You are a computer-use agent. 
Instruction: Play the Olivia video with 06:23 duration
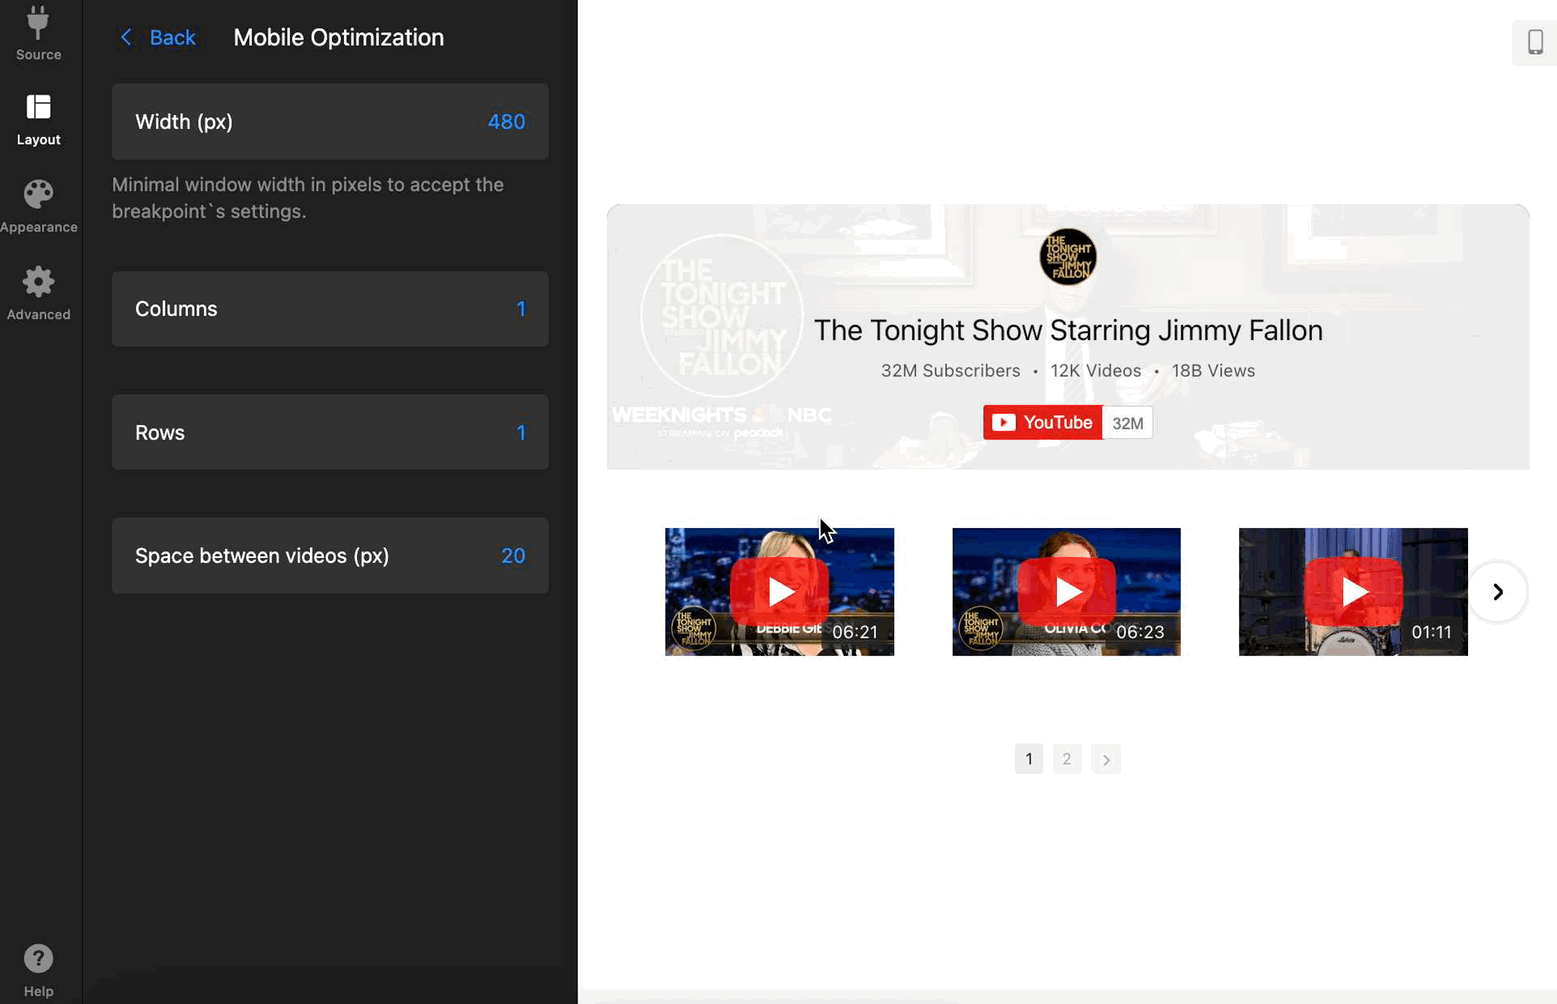click(x=1066, y=592)
